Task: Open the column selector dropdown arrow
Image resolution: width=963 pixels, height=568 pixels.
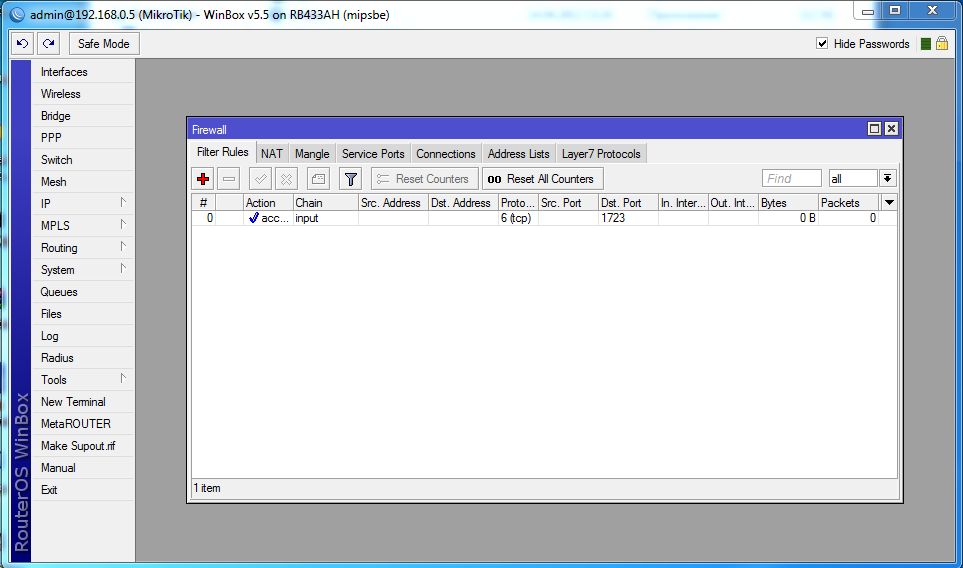Action: tap(889, 202)
